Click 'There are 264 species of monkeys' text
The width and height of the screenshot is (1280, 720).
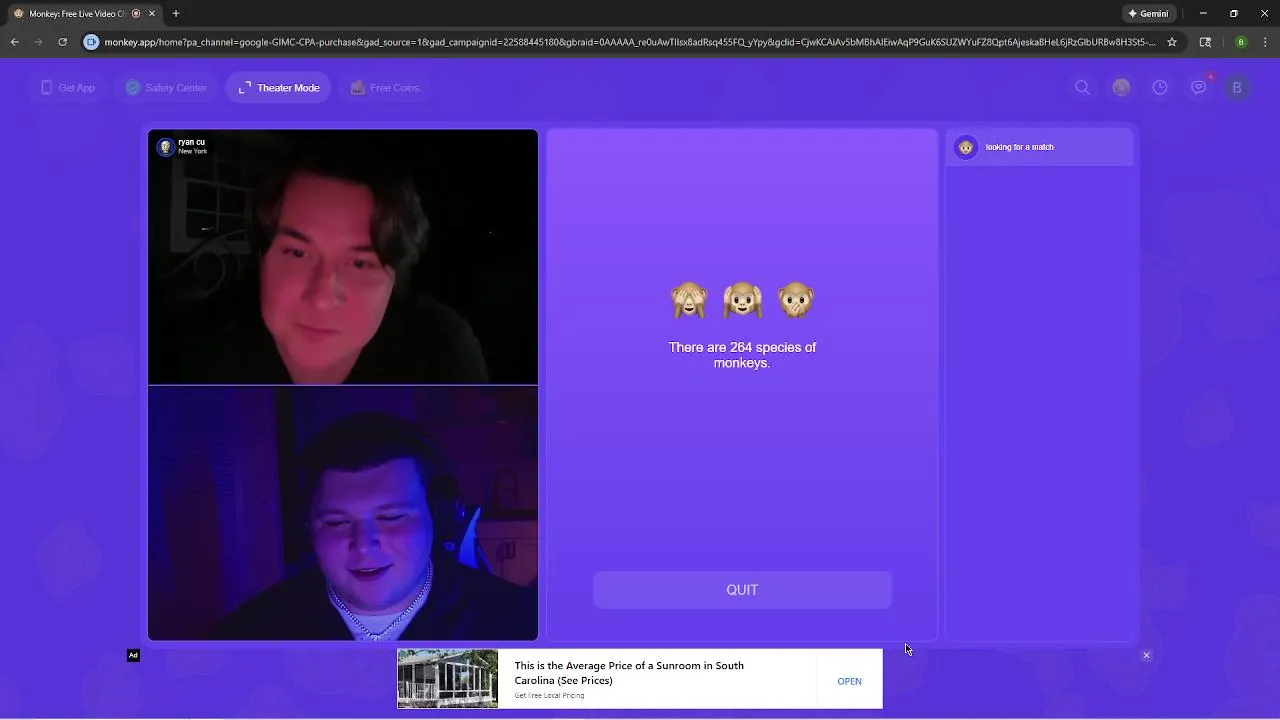tap(742, 355)
